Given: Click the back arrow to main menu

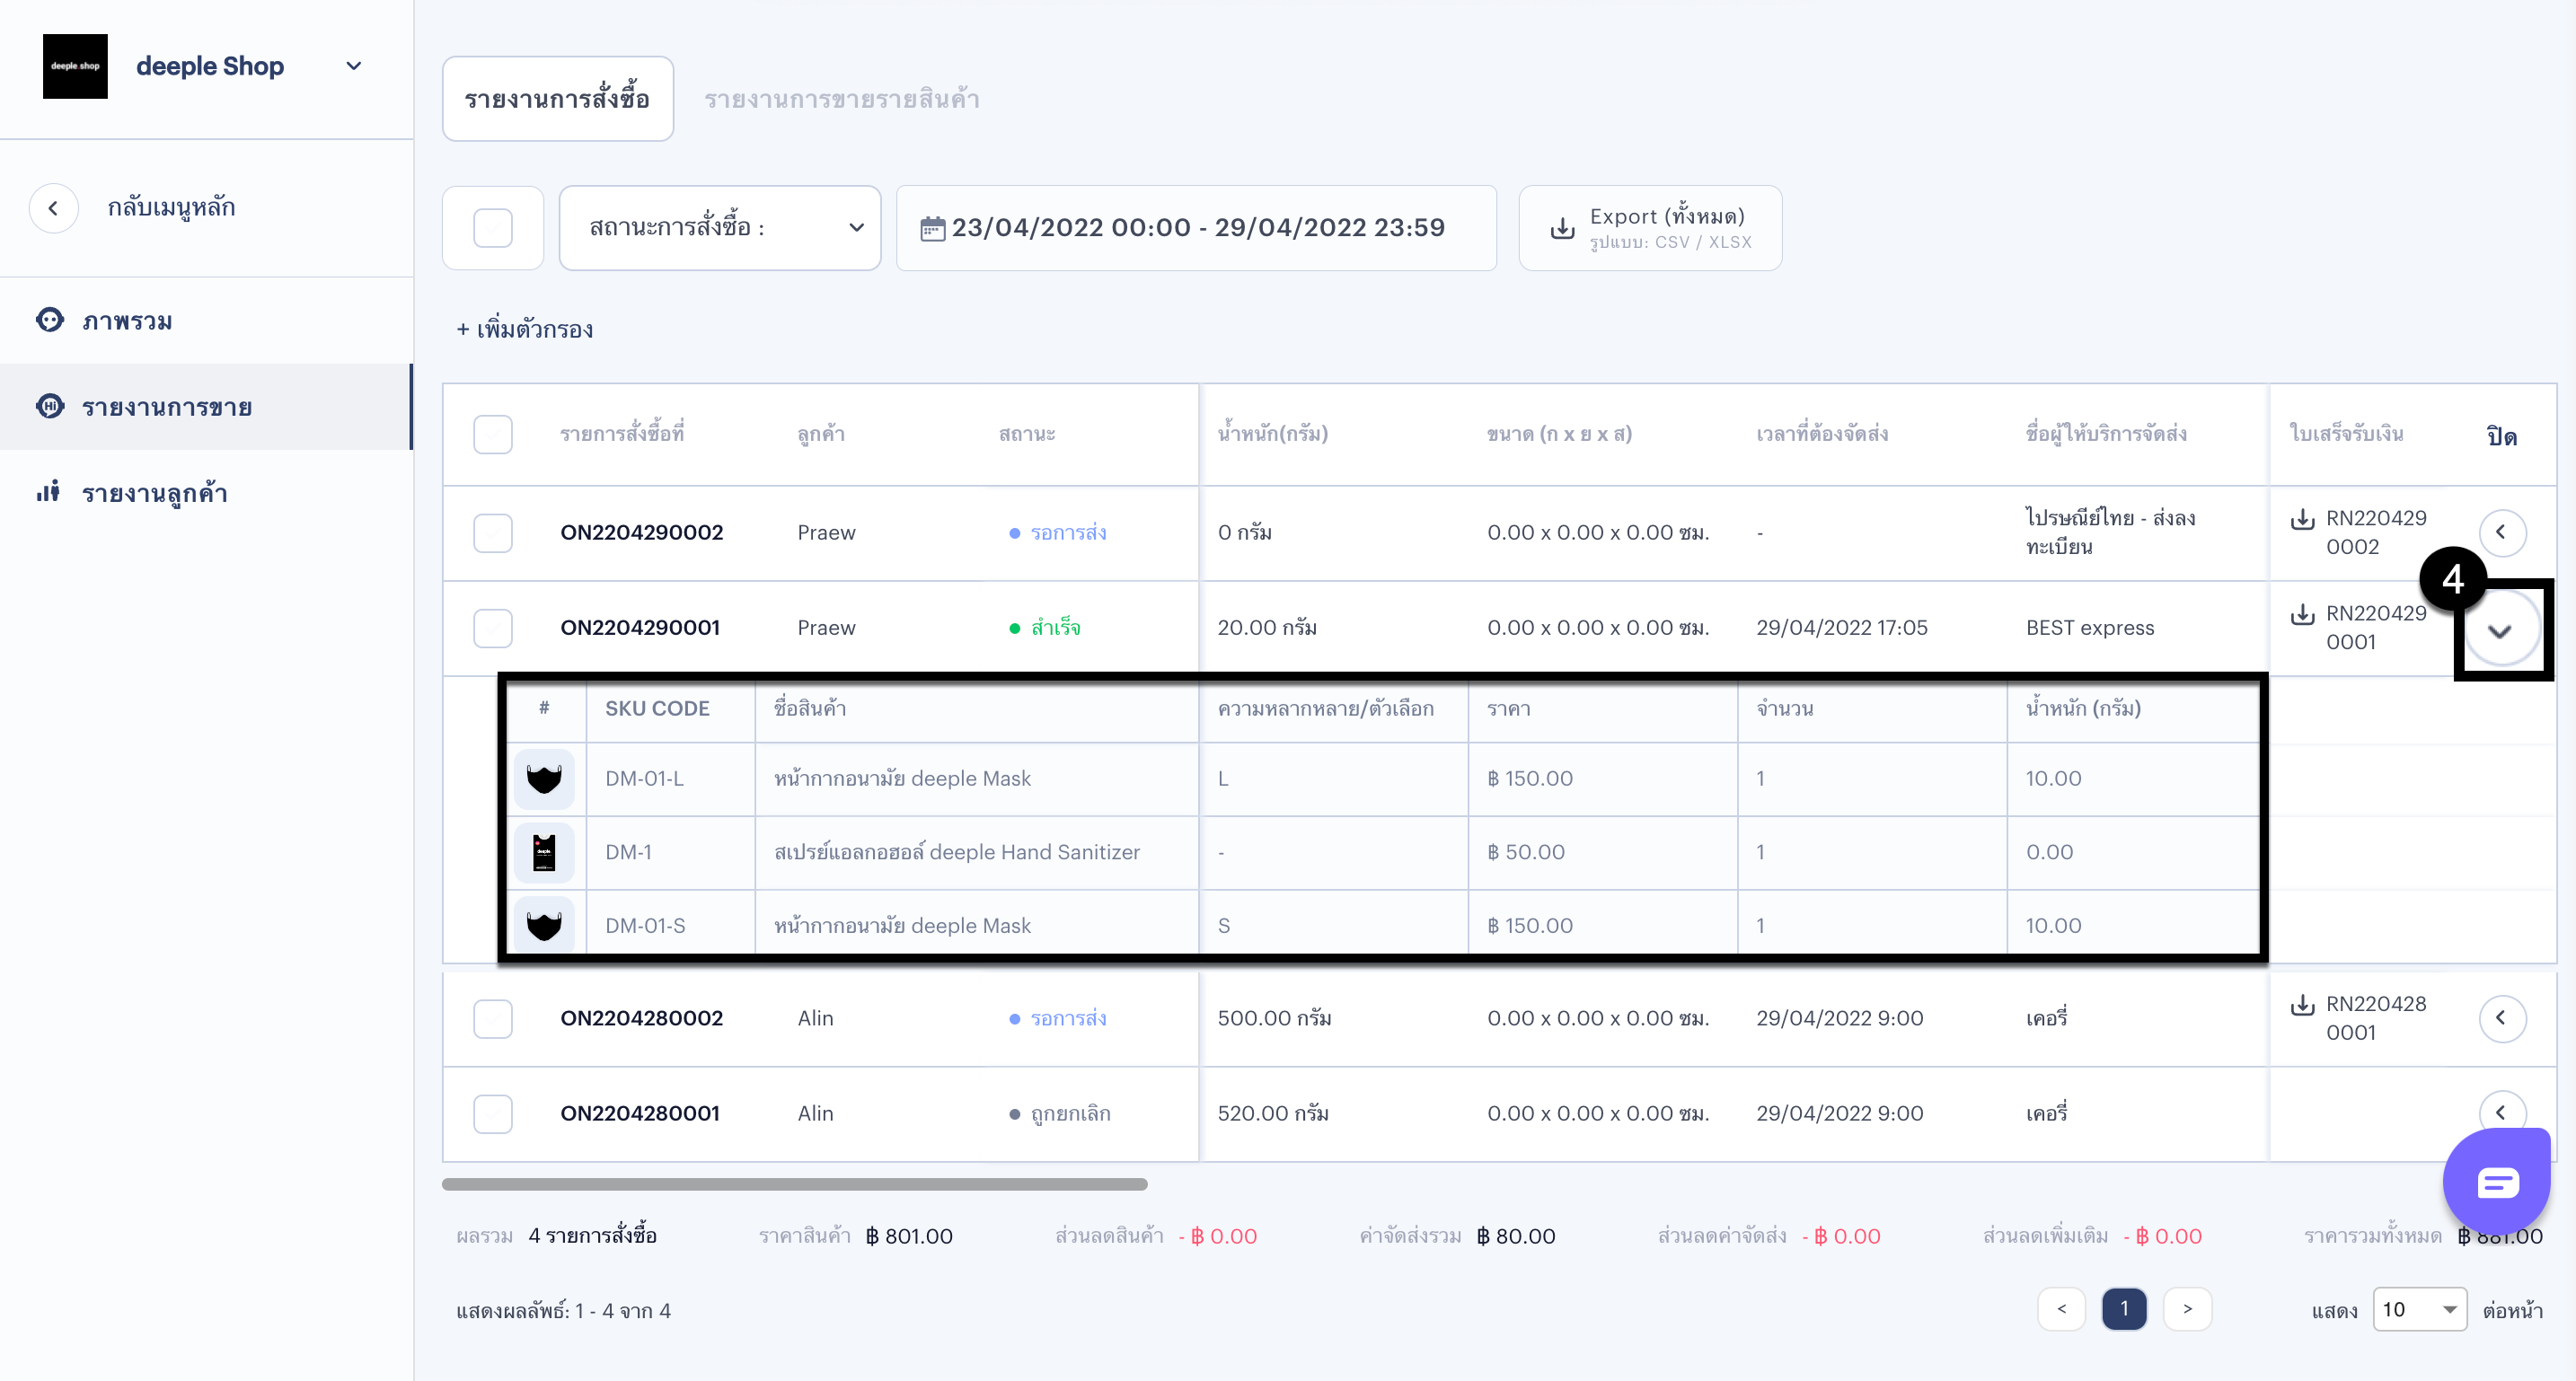Looking at the screenshot, I should point(54,208).
